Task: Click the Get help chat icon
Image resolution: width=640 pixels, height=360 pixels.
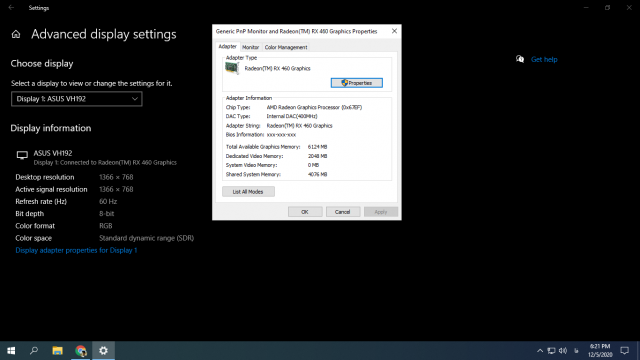Action: 520,59
